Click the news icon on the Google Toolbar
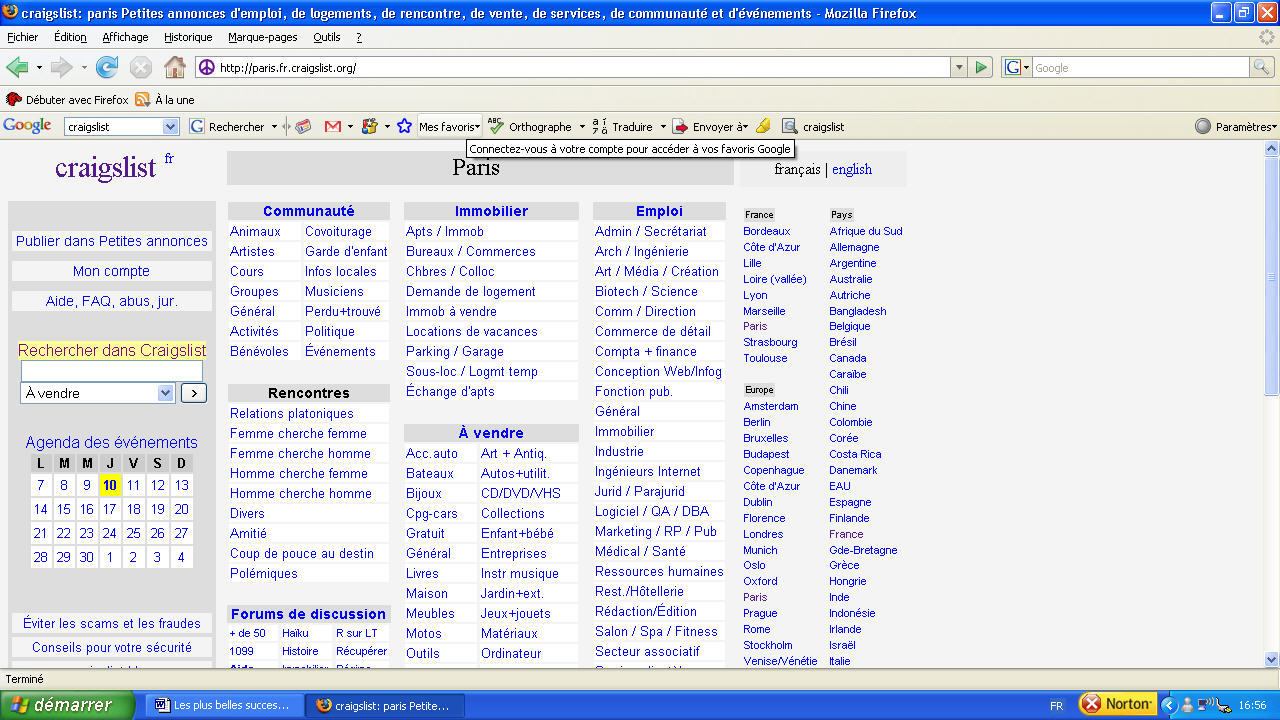 [303, 127]
